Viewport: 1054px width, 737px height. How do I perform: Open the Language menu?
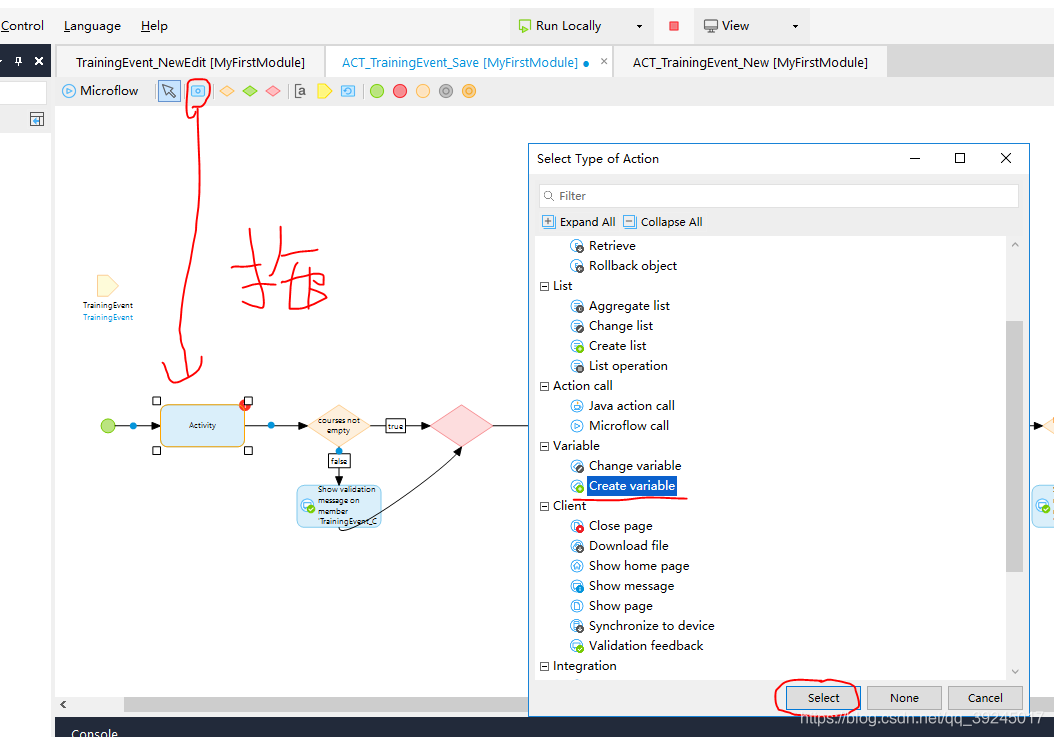(x=92, y=26)
